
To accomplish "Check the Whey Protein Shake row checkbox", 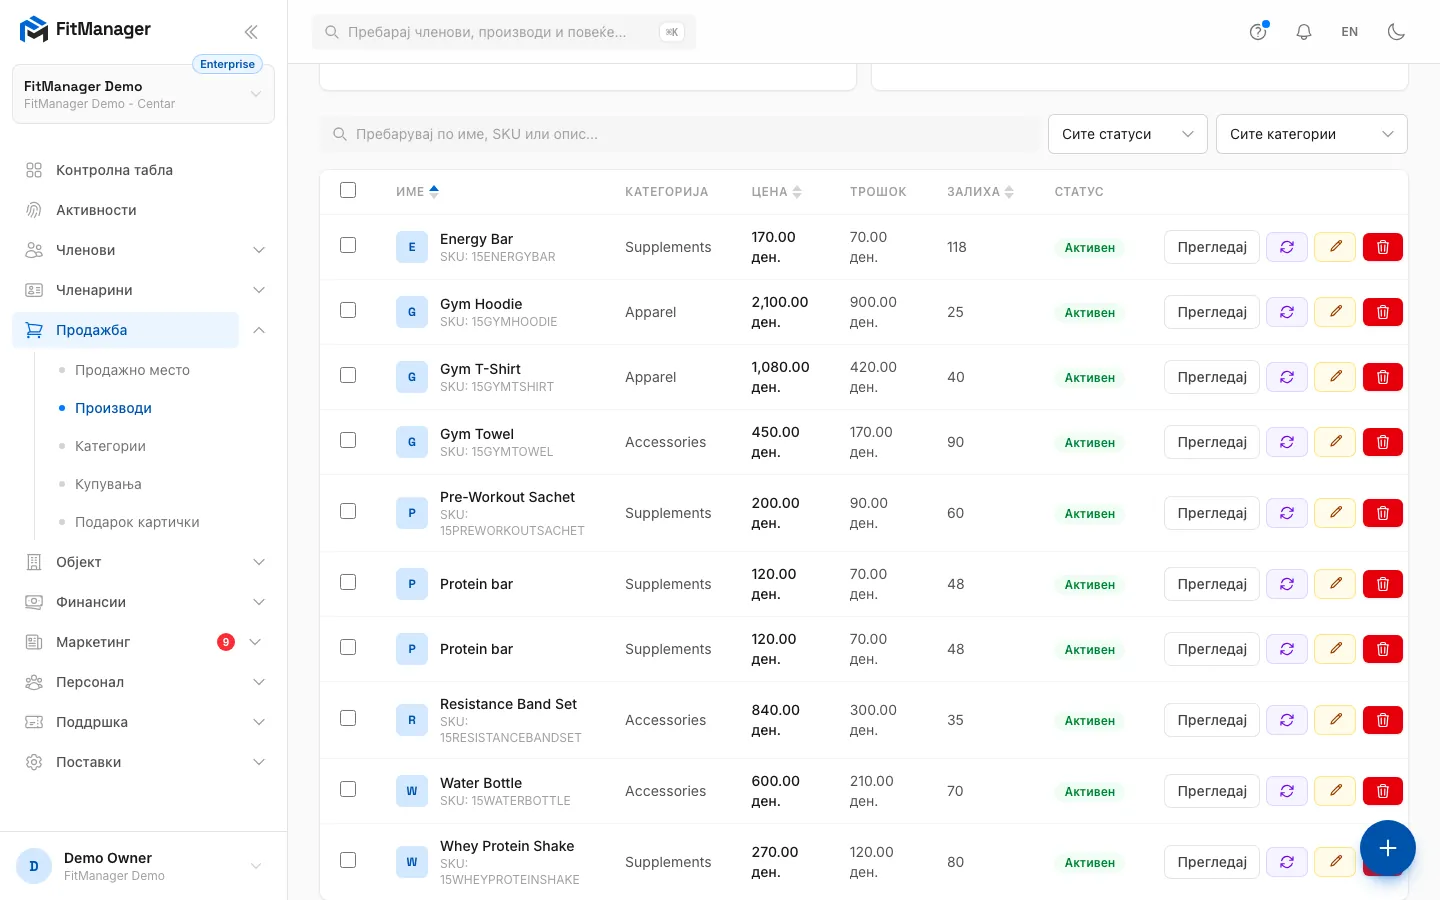I will [348, 860].
